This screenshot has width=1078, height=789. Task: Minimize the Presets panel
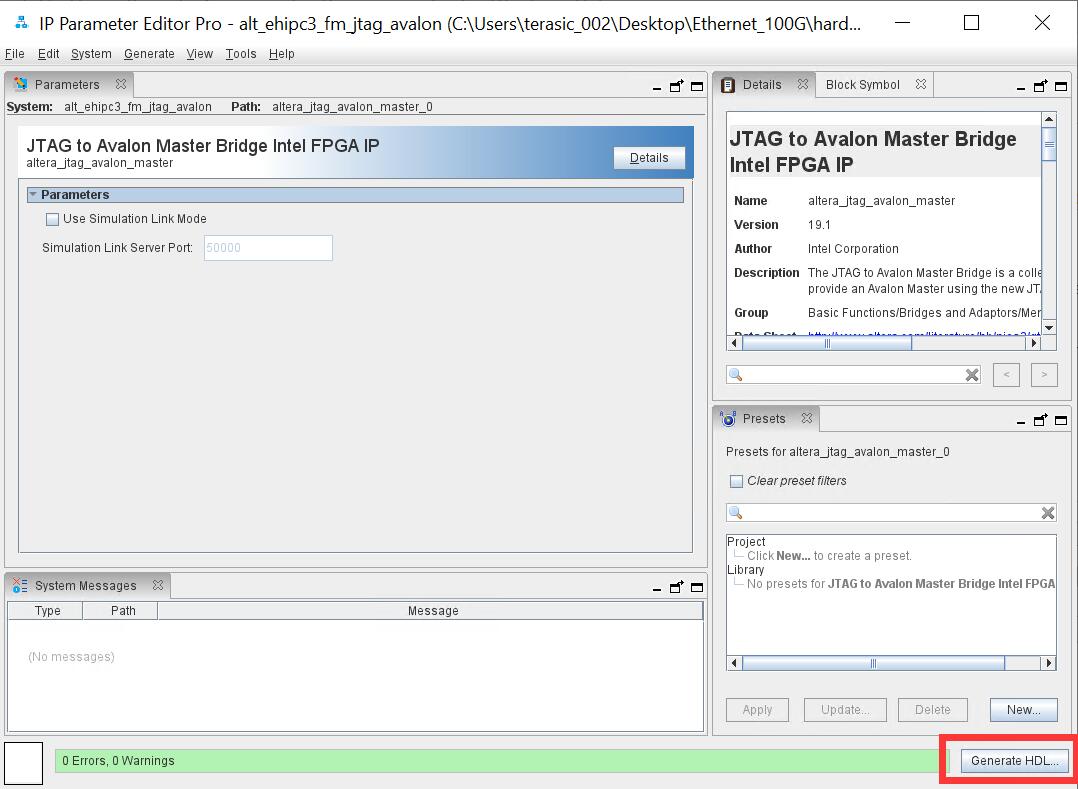1021,422
